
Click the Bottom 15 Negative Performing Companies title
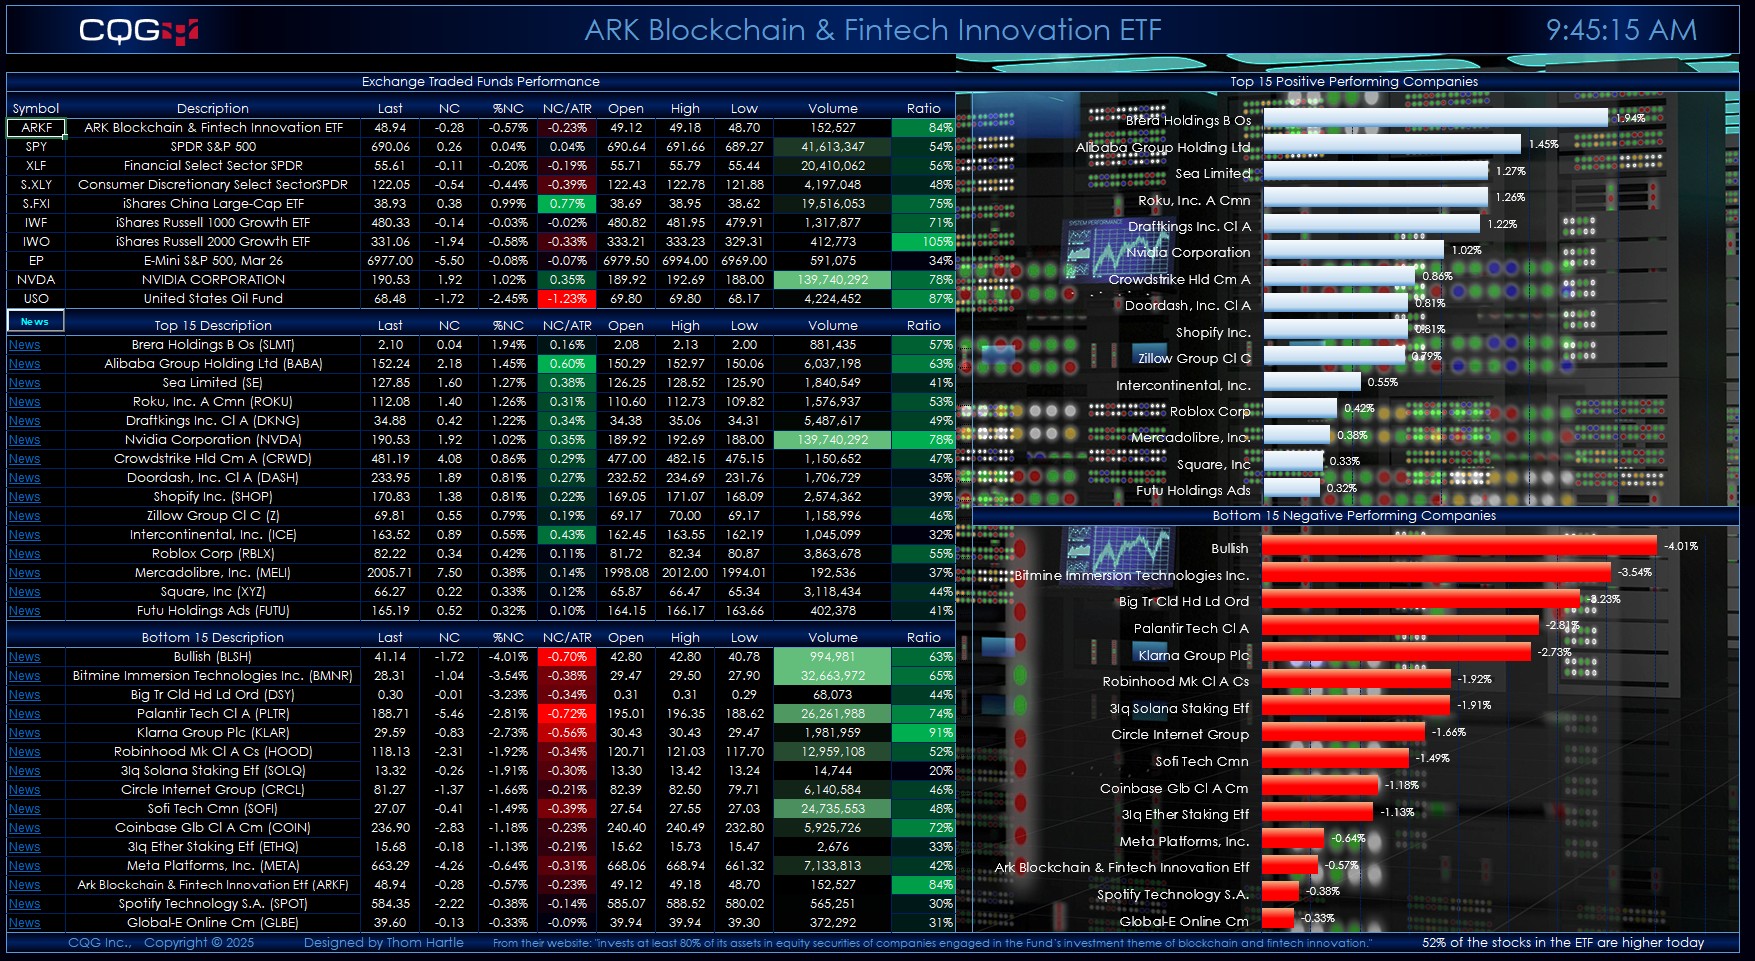[1353, 516]
